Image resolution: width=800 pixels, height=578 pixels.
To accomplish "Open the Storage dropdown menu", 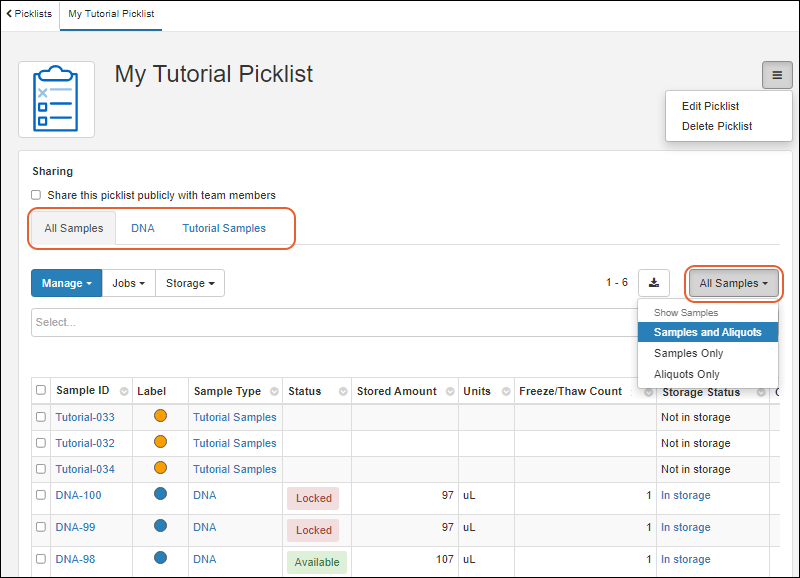I will (x=190, y=283).
